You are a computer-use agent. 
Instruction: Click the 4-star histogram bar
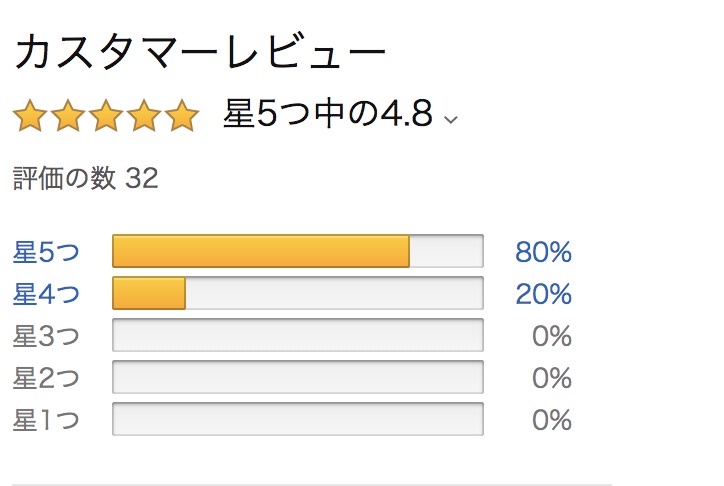tap(298, 293)
